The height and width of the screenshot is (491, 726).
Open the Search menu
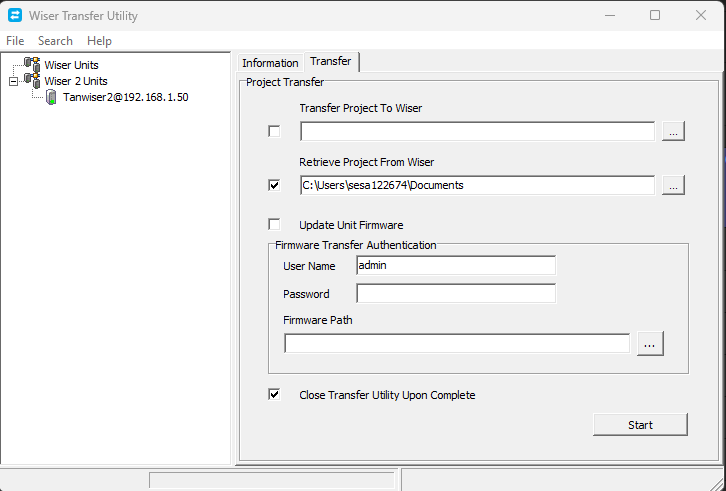pyautogui.click(x=55, y=41)
